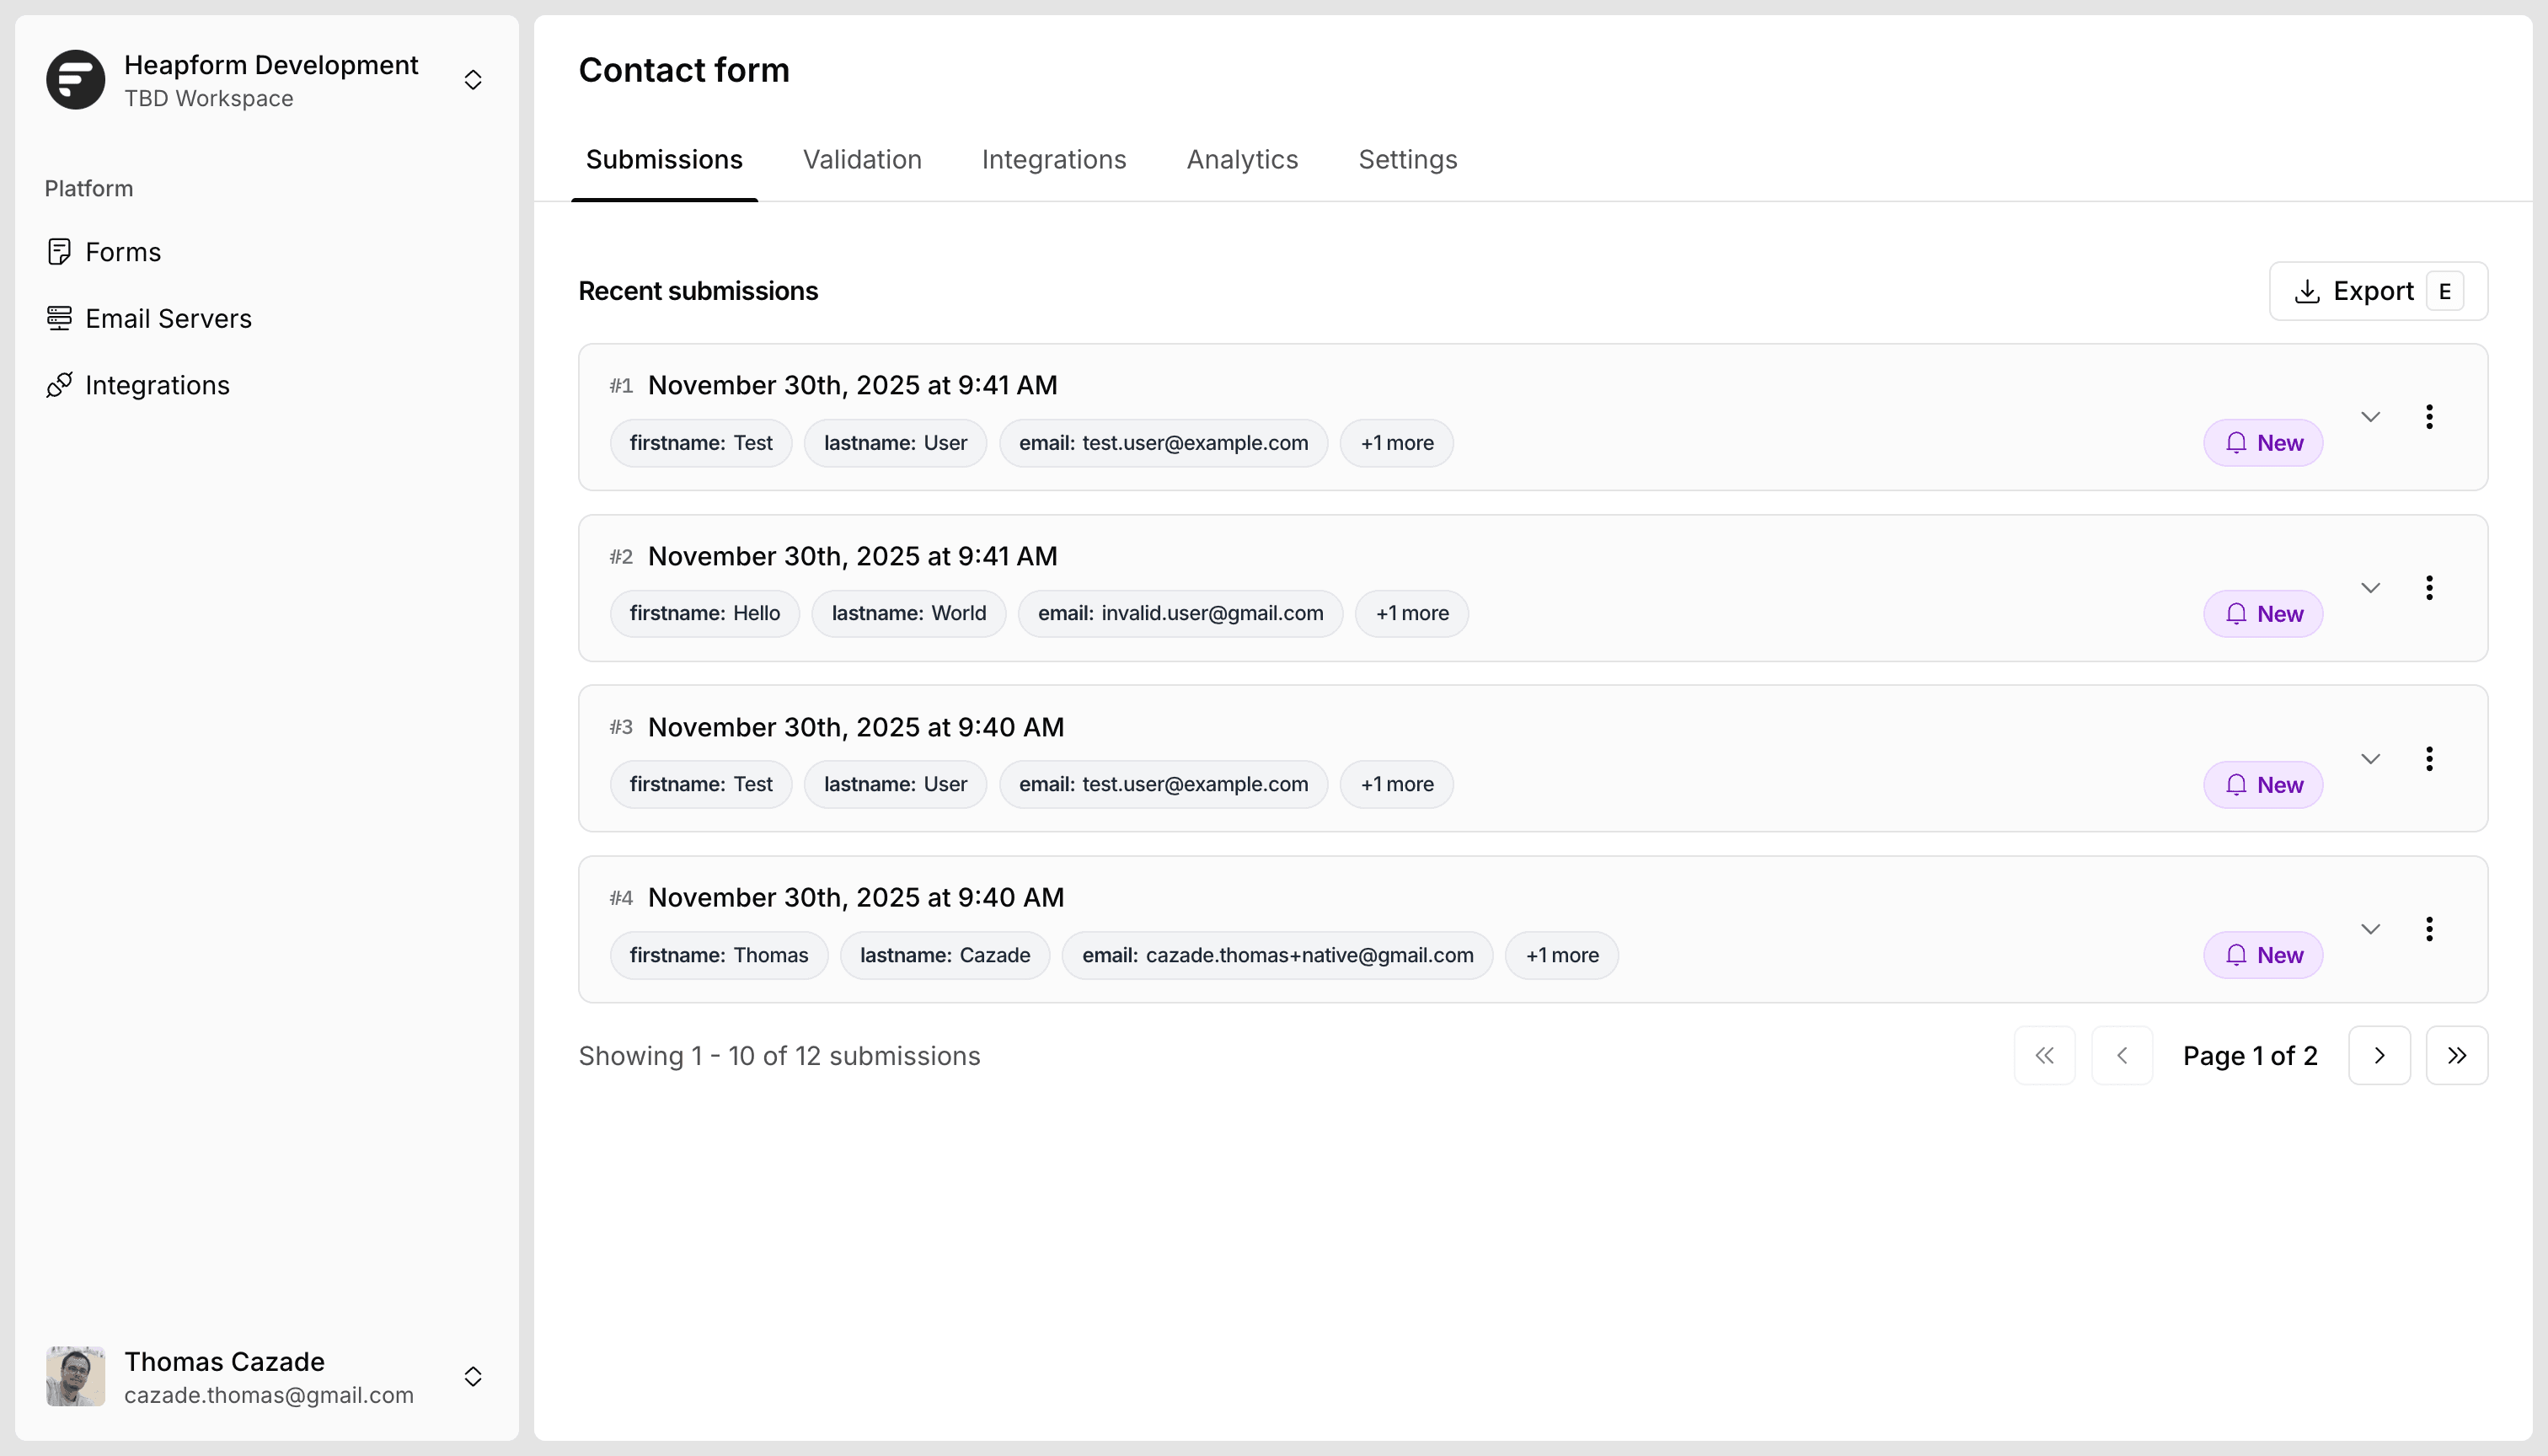Open the workspace switcher dropdown
2548x1456 pixels.
(473, 80)
